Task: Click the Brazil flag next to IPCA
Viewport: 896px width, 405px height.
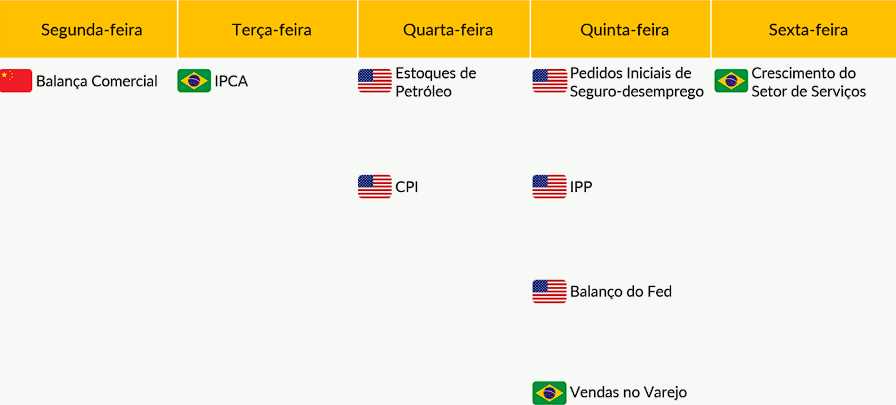Action: tap(194, 81)
